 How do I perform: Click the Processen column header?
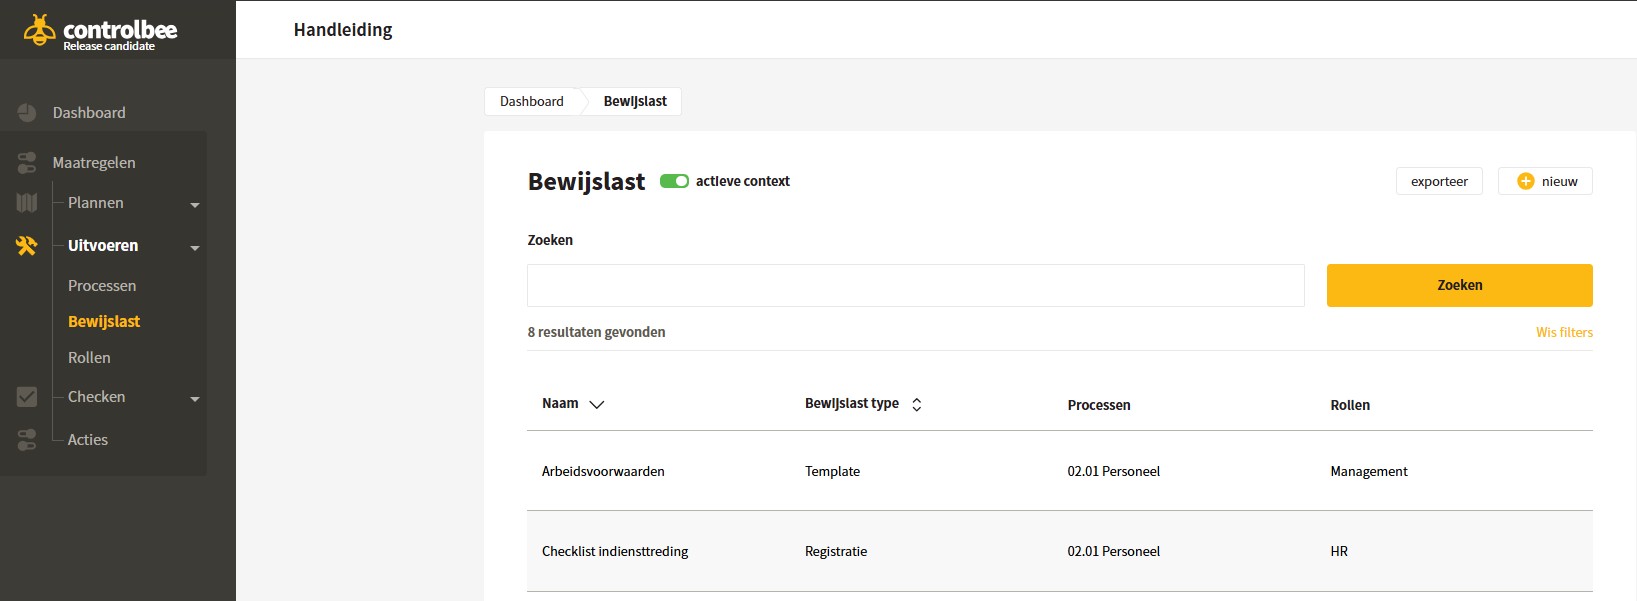coord(1099,405)
